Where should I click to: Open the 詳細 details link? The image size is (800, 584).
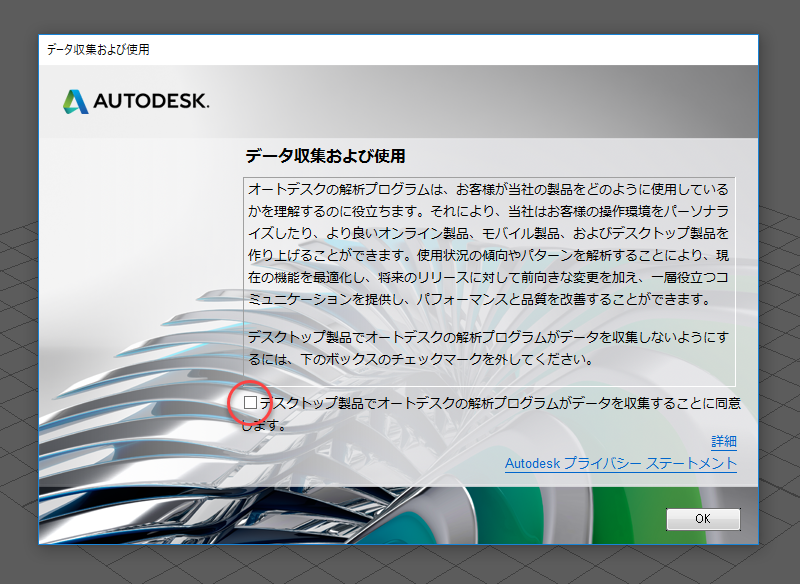click(x=723, y=441)
